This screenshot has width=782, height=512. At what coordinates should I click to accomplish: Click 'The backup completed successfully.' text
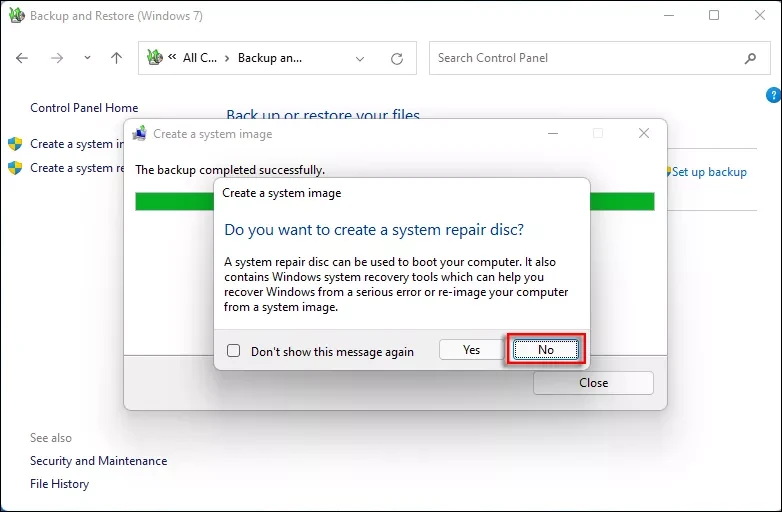pyautogui.click(x=230, y=170)
